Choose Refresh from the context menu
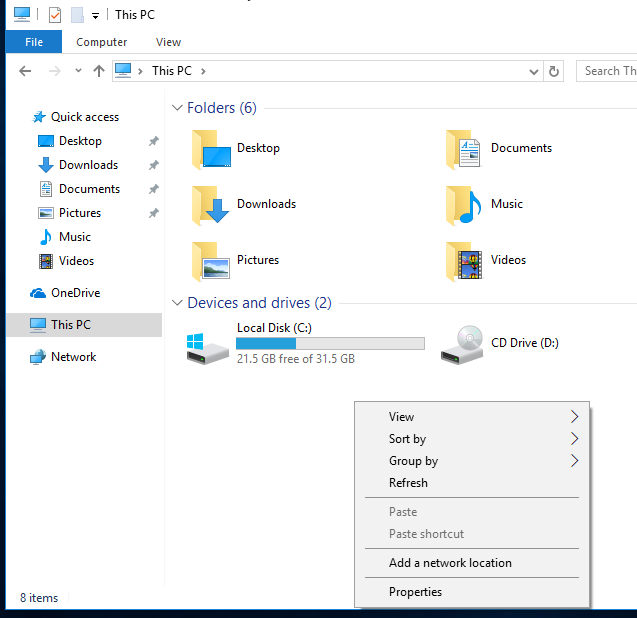 click(x=408, y=483)
